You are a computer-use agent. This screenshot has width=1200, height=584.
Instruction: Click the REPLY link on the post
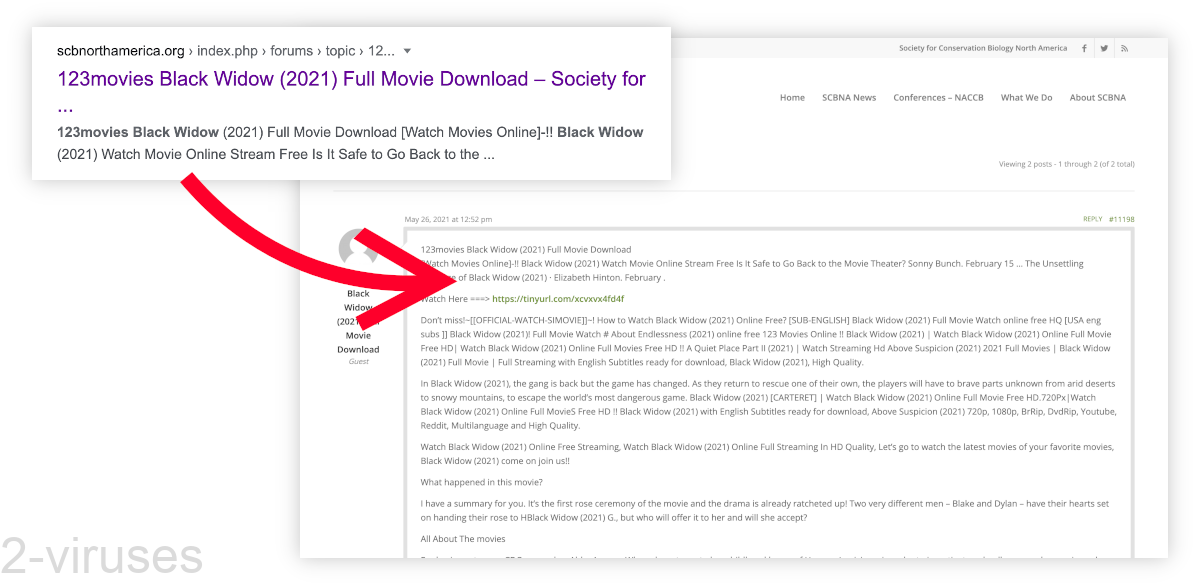[1092, 219]
